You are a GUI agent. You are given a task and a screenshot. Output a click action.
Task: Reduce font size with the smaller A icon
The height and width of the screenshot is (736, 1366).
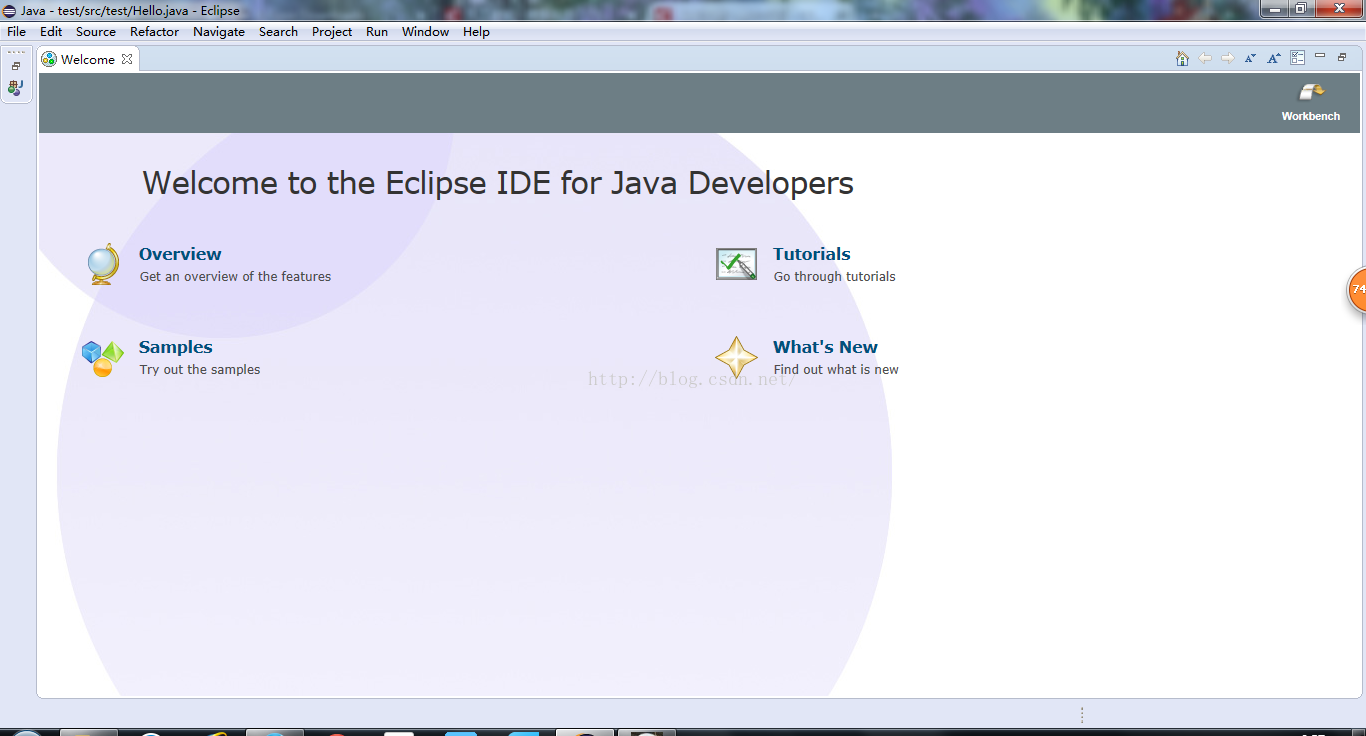(1250, 58)
